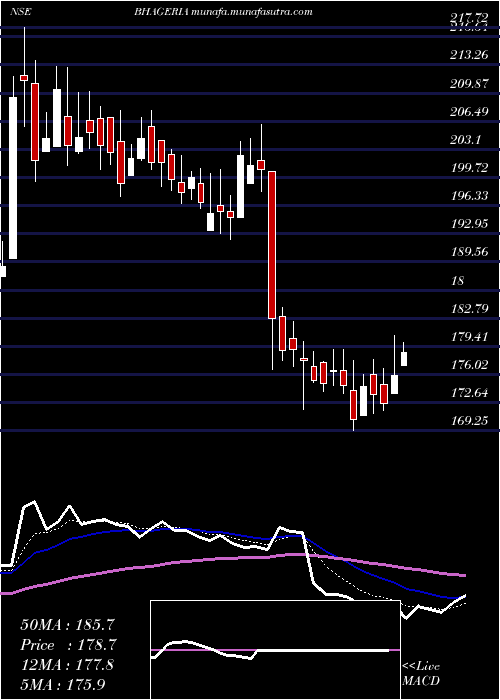Click the 179.41 price level label
500x700 pixels.
[x=469, y=336]
